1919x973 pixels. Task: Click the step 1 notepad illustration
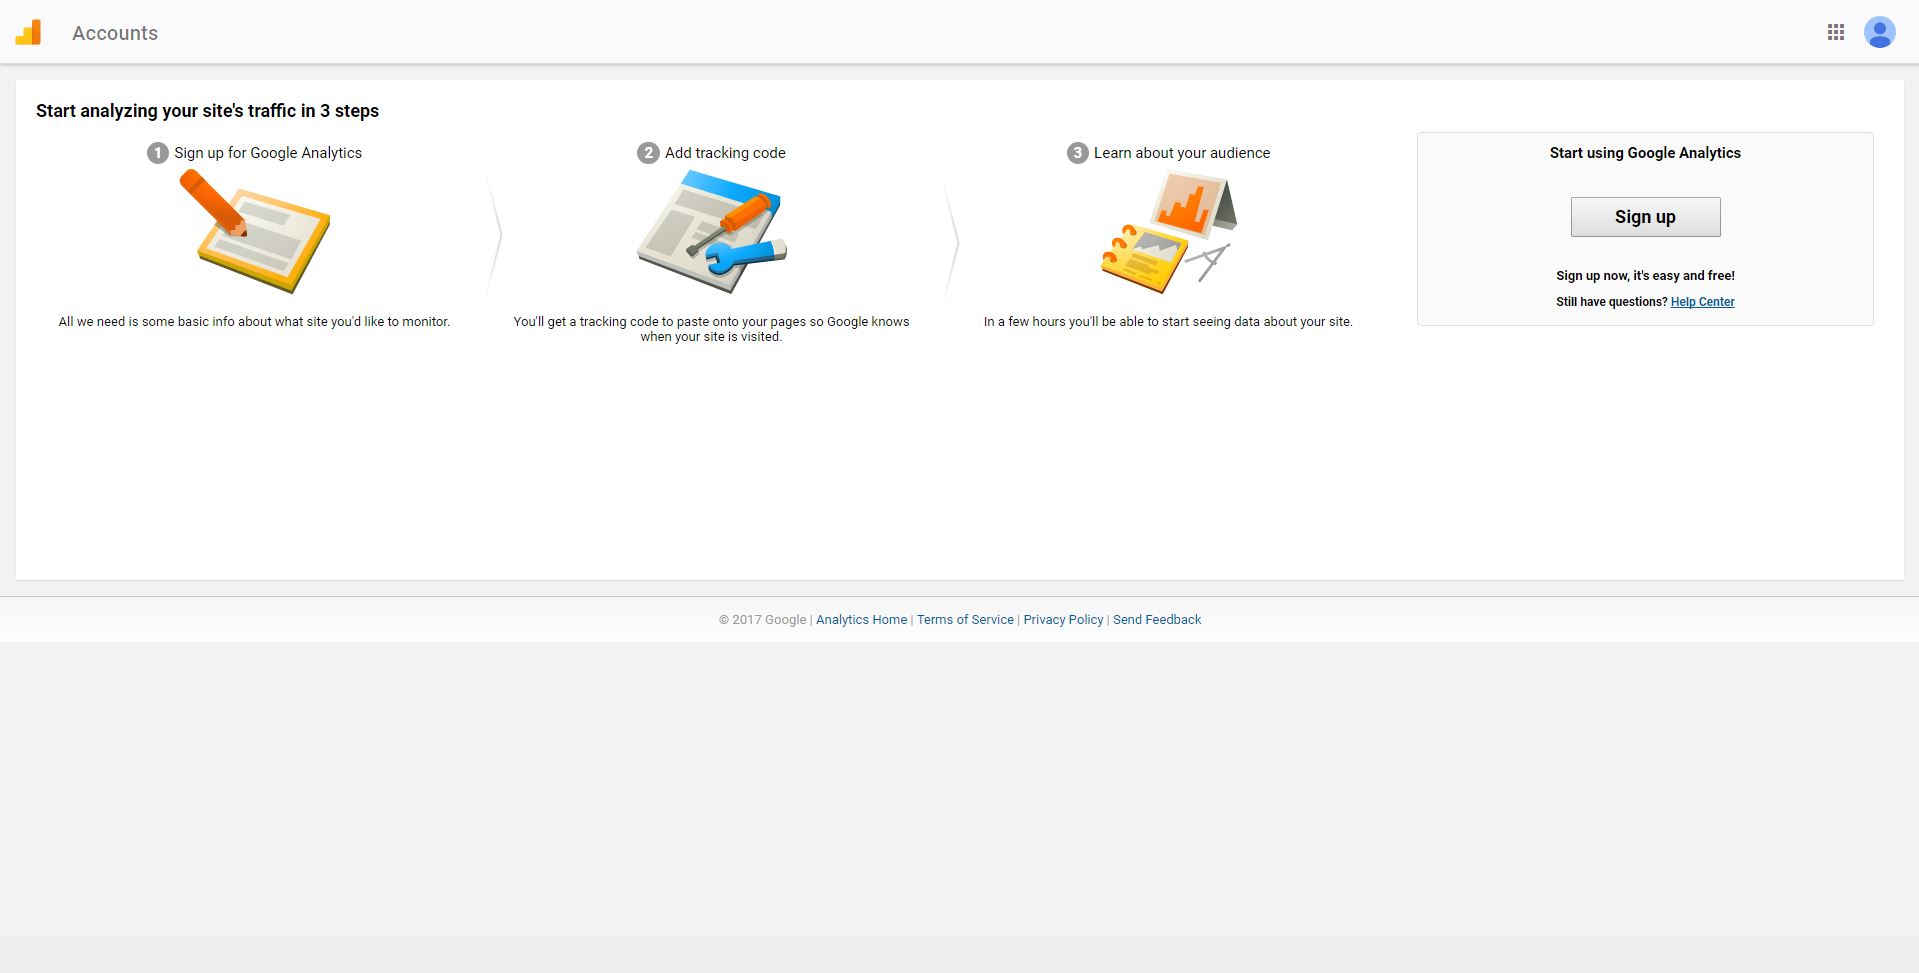click(x=255, y=232)
